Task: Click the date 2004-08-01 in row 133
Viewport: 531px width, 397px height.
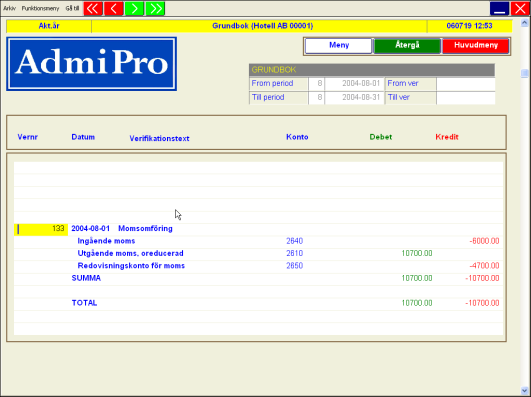Action: [x=90, y=229]
